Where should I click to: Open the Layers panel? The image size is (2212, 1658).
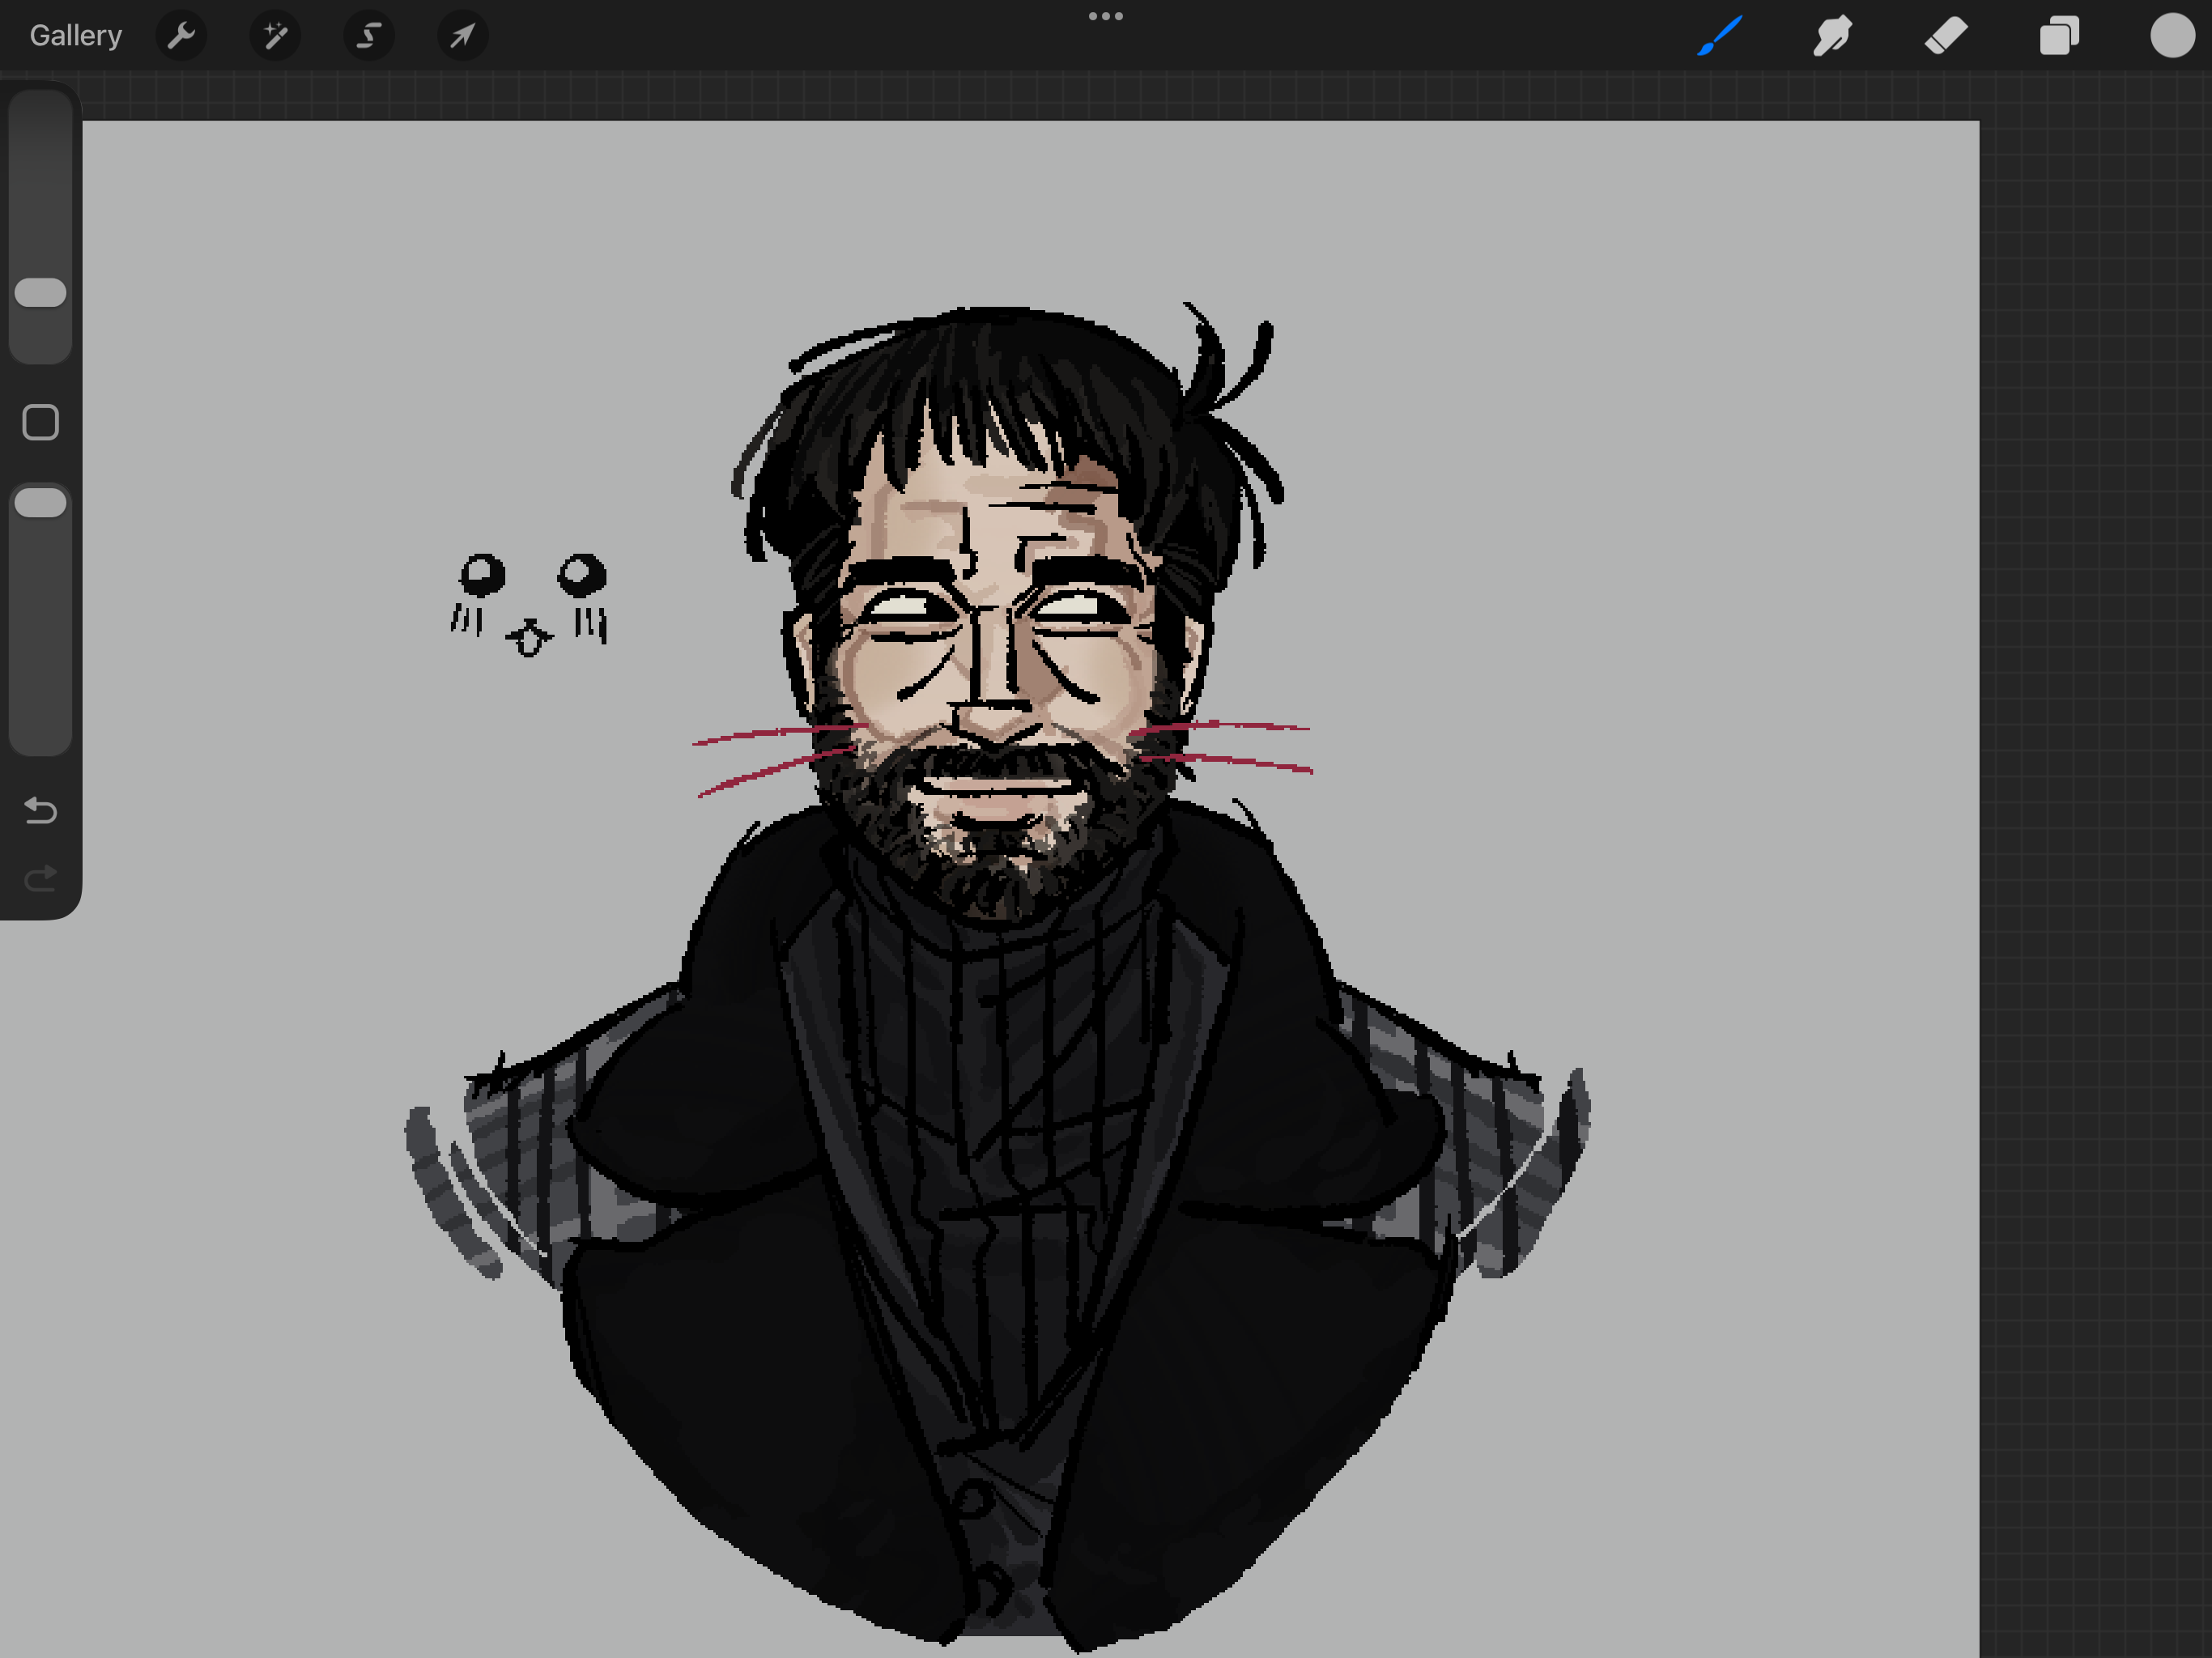pyautogui.click(x=2059, y=36)
